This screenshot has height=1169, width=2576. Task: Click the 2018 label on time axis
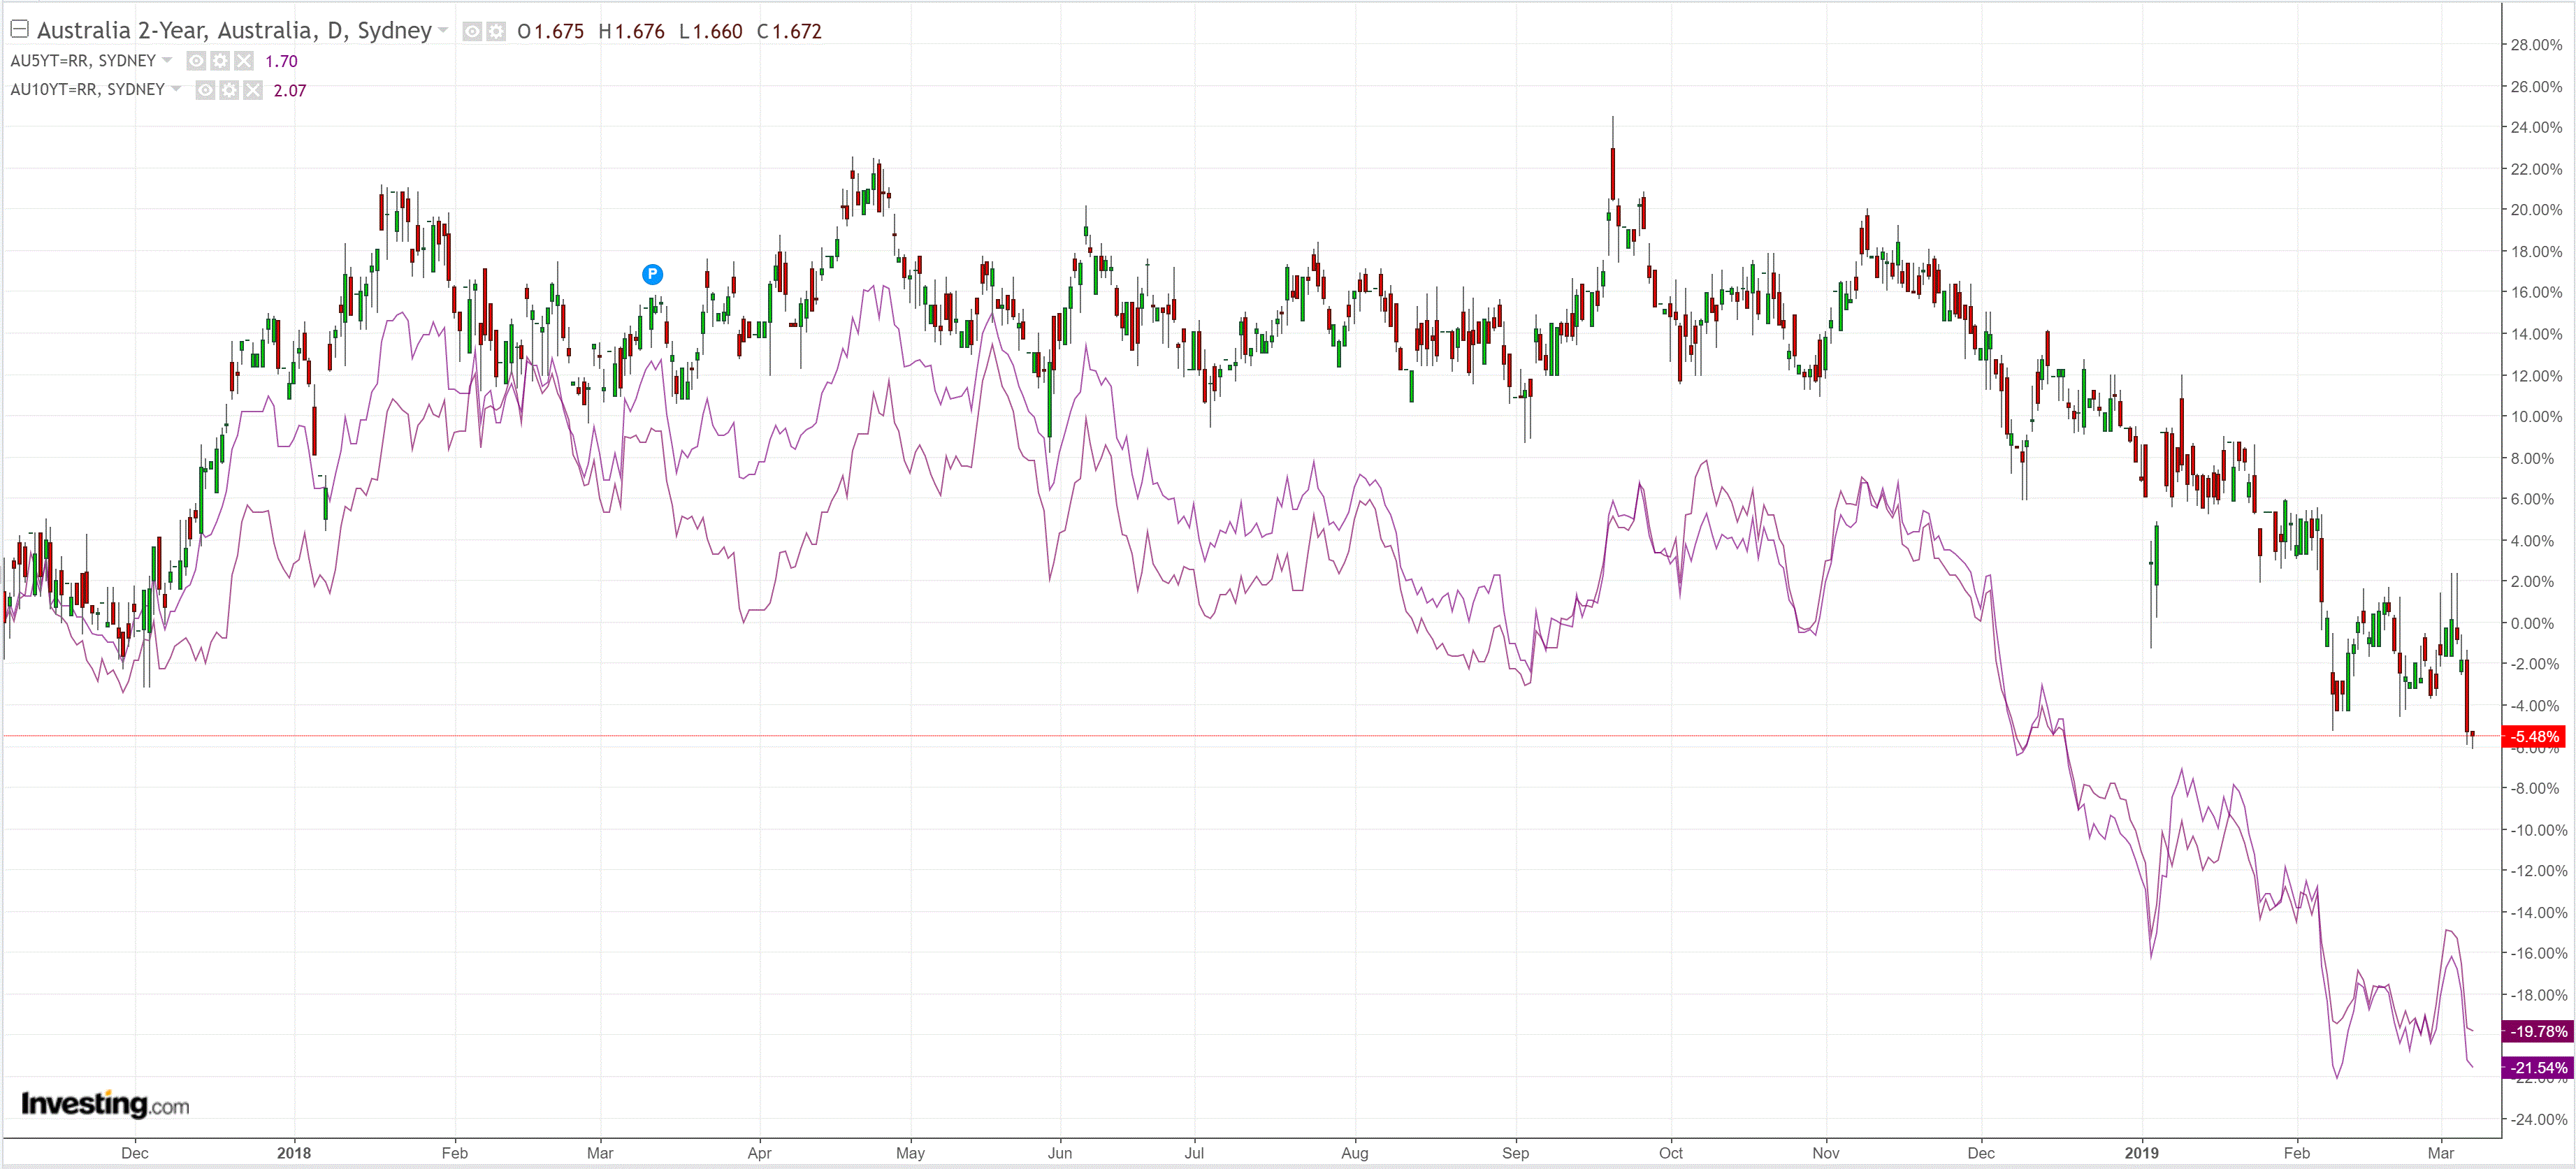click(x=294, y=1152)
